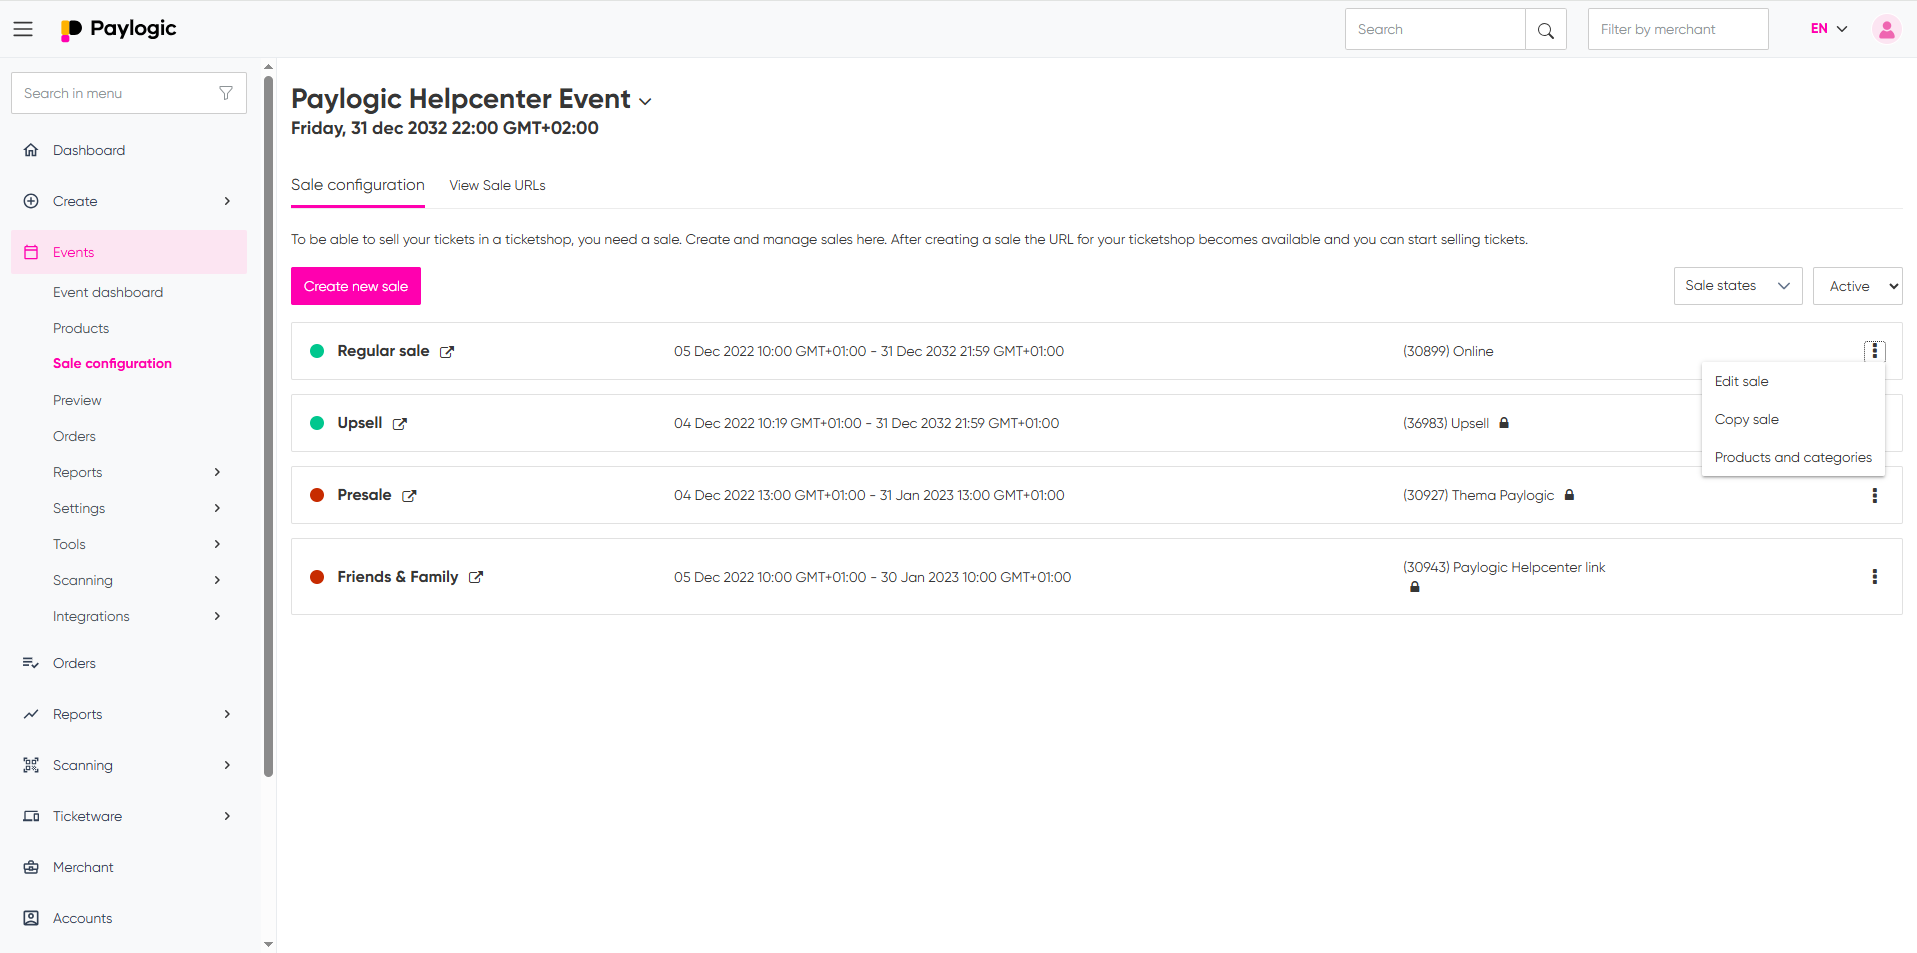Image resolution: width=1917 pixels, height=953 pixels.
Task: Open Products in sidebar
Action: pos(81,328)
